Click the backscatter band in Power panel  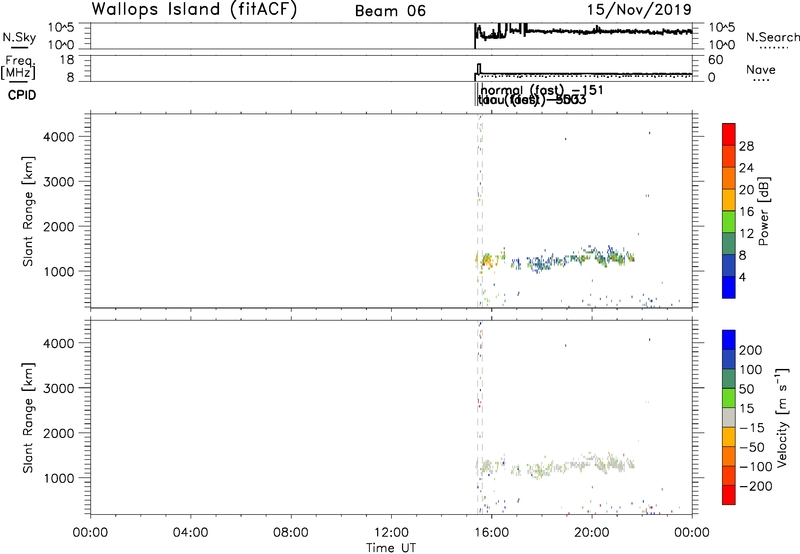point(556,259)
